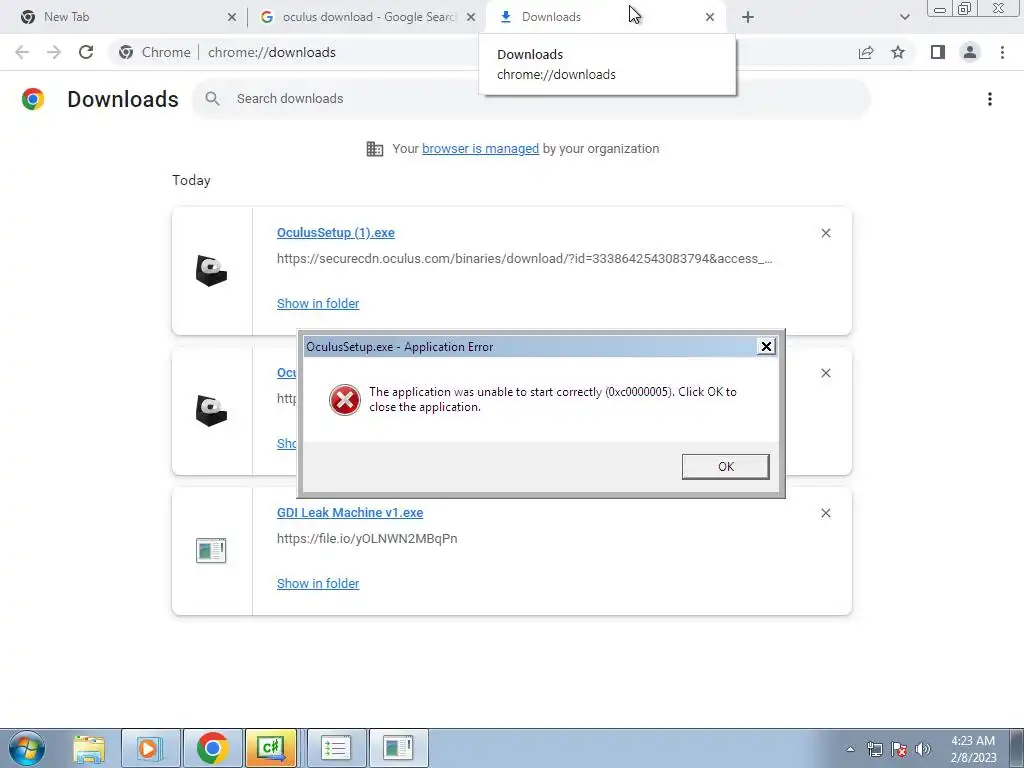The width and height of the screenshot is (1024, 768).
Task: Close the oculus download search tab
Action: pyautogui.click(x=471, y=17)
